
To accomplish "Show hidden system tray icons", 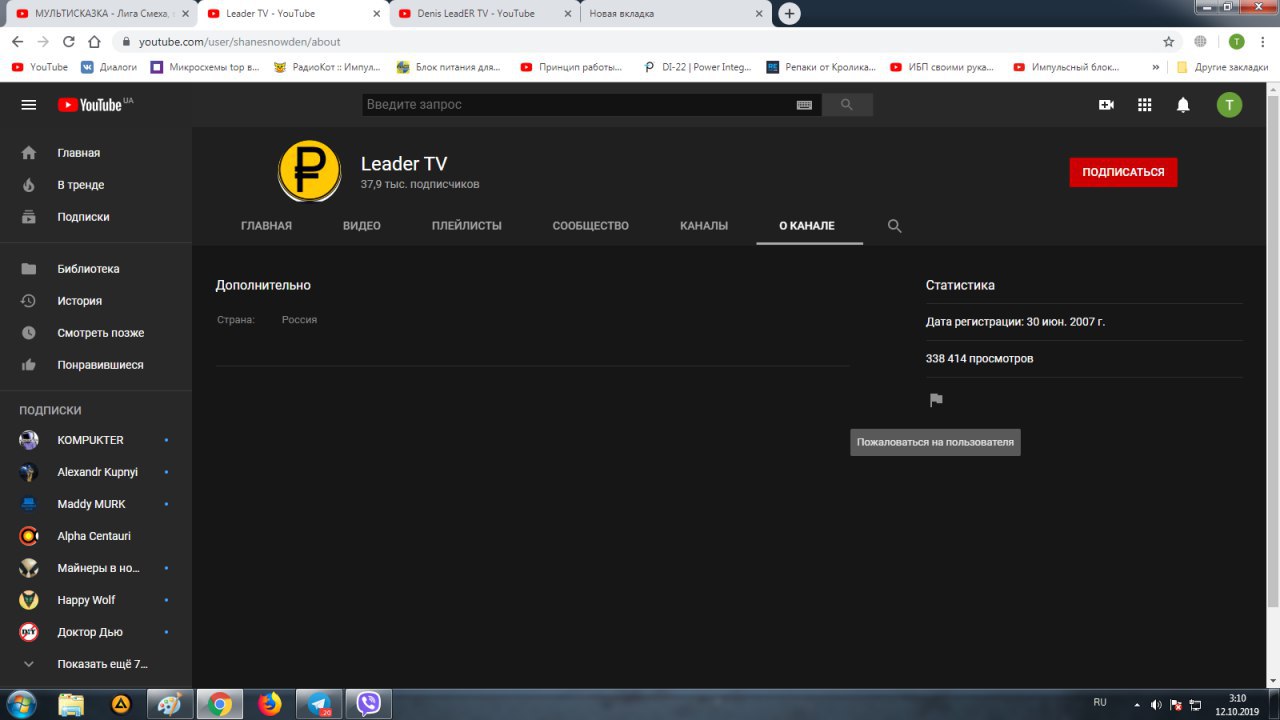I will tap(1137, 705).
